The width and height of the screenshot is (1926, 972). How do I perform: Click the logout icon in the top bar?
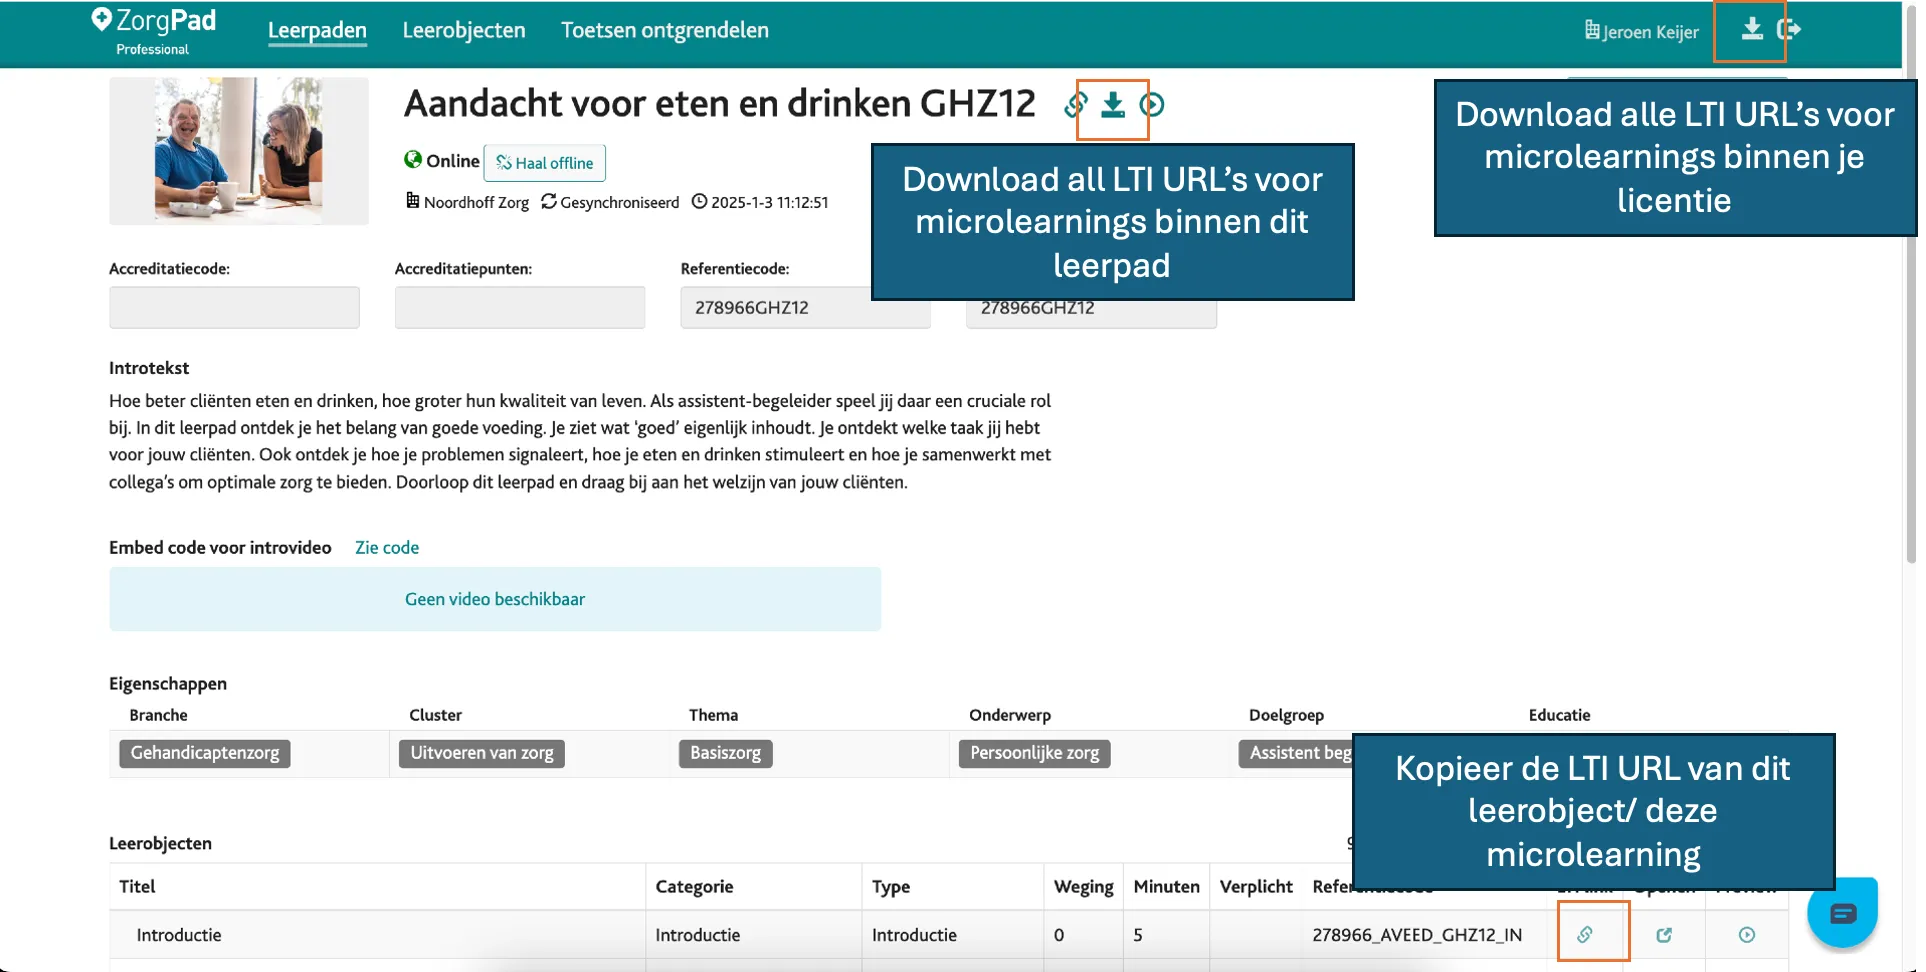point(1789,29)
